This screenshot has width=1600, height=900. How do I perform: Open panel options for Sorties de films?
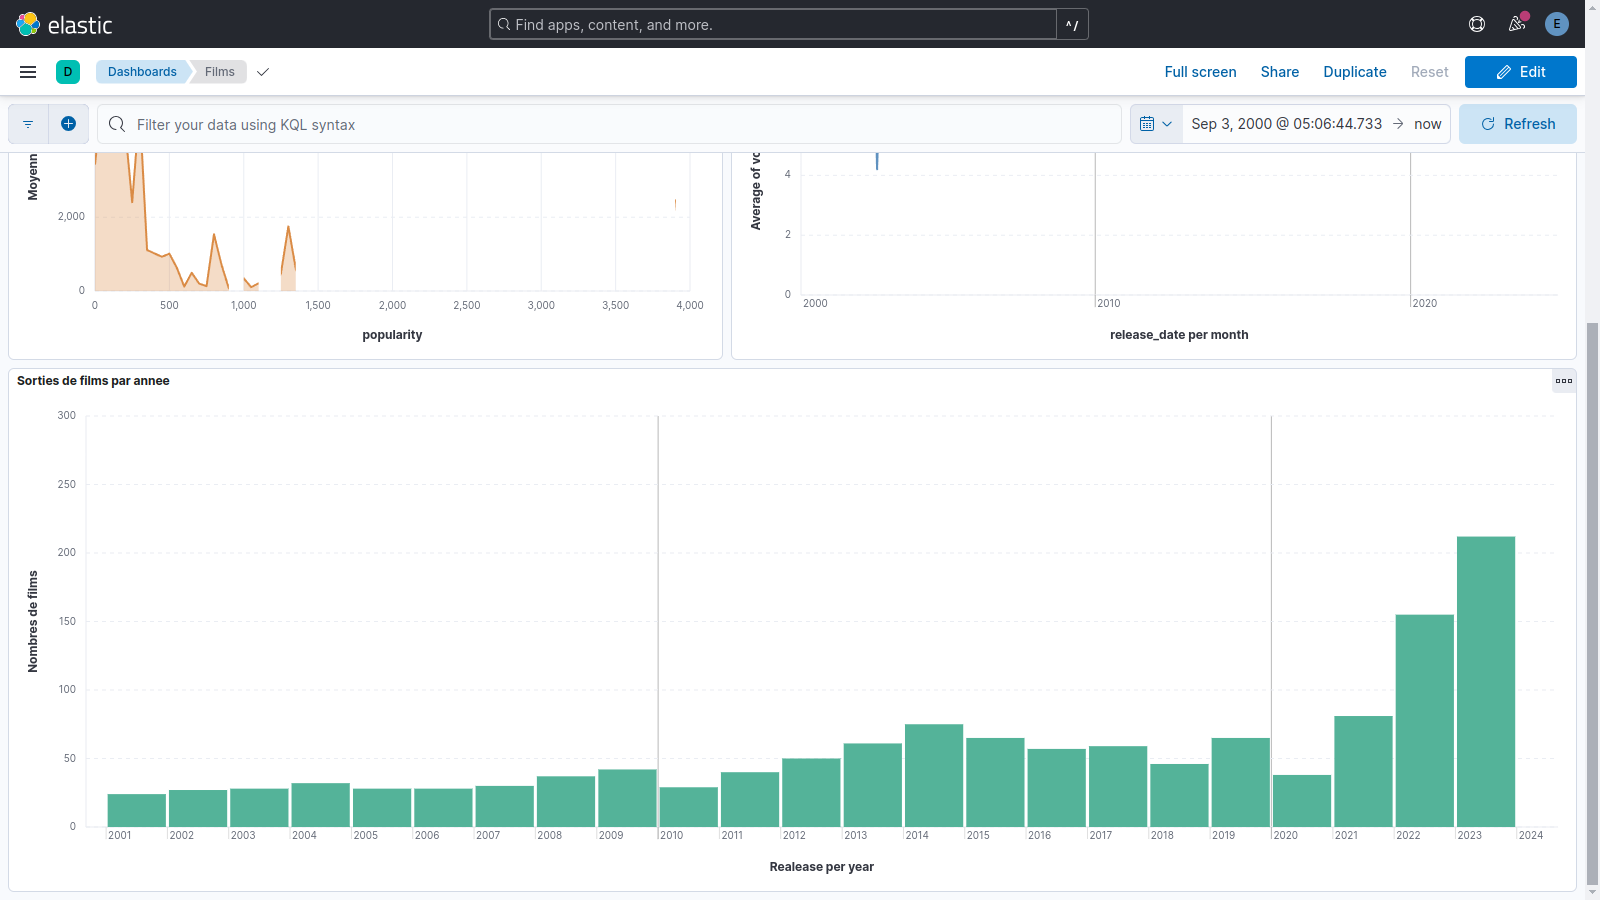click(x=1564, y=381)
